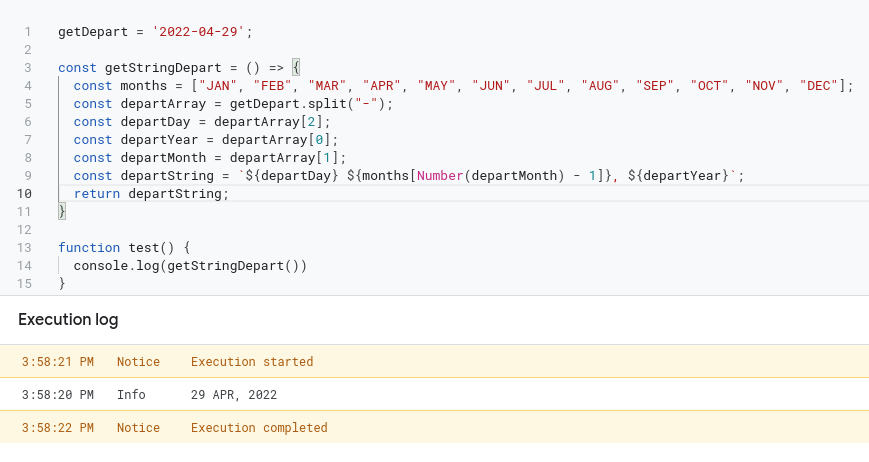Click the 'getDepart' variable on line 1
This screenshot has width=869, height=462.
click(93, 32)
